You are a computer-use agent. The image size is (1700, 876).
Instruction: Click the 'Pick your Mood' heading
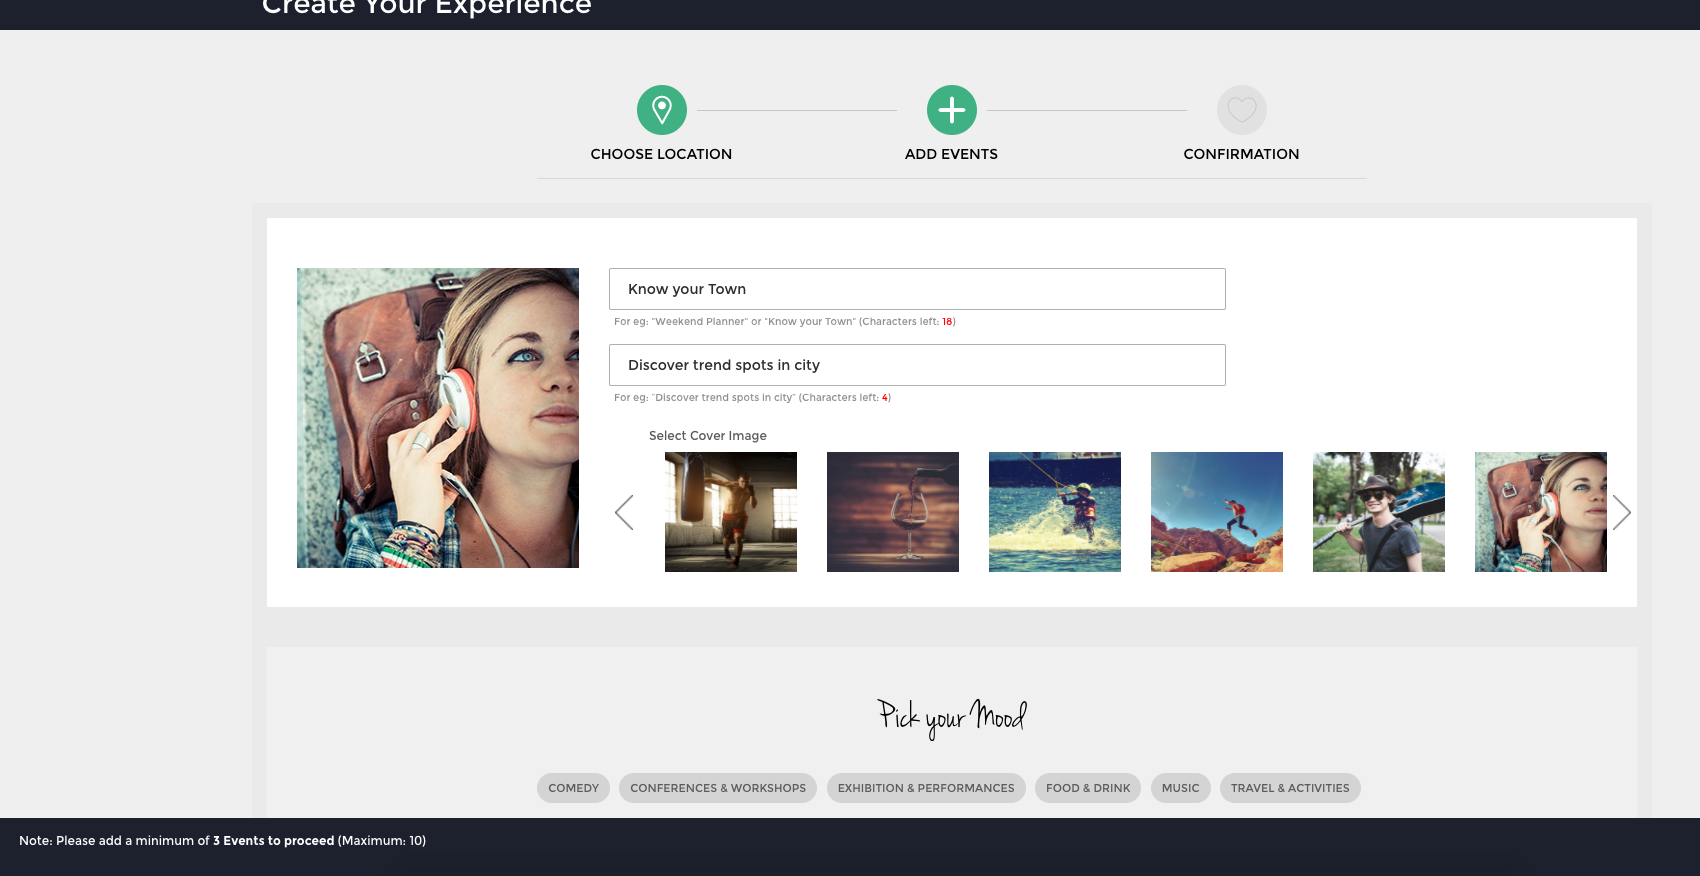click(952, 717)
